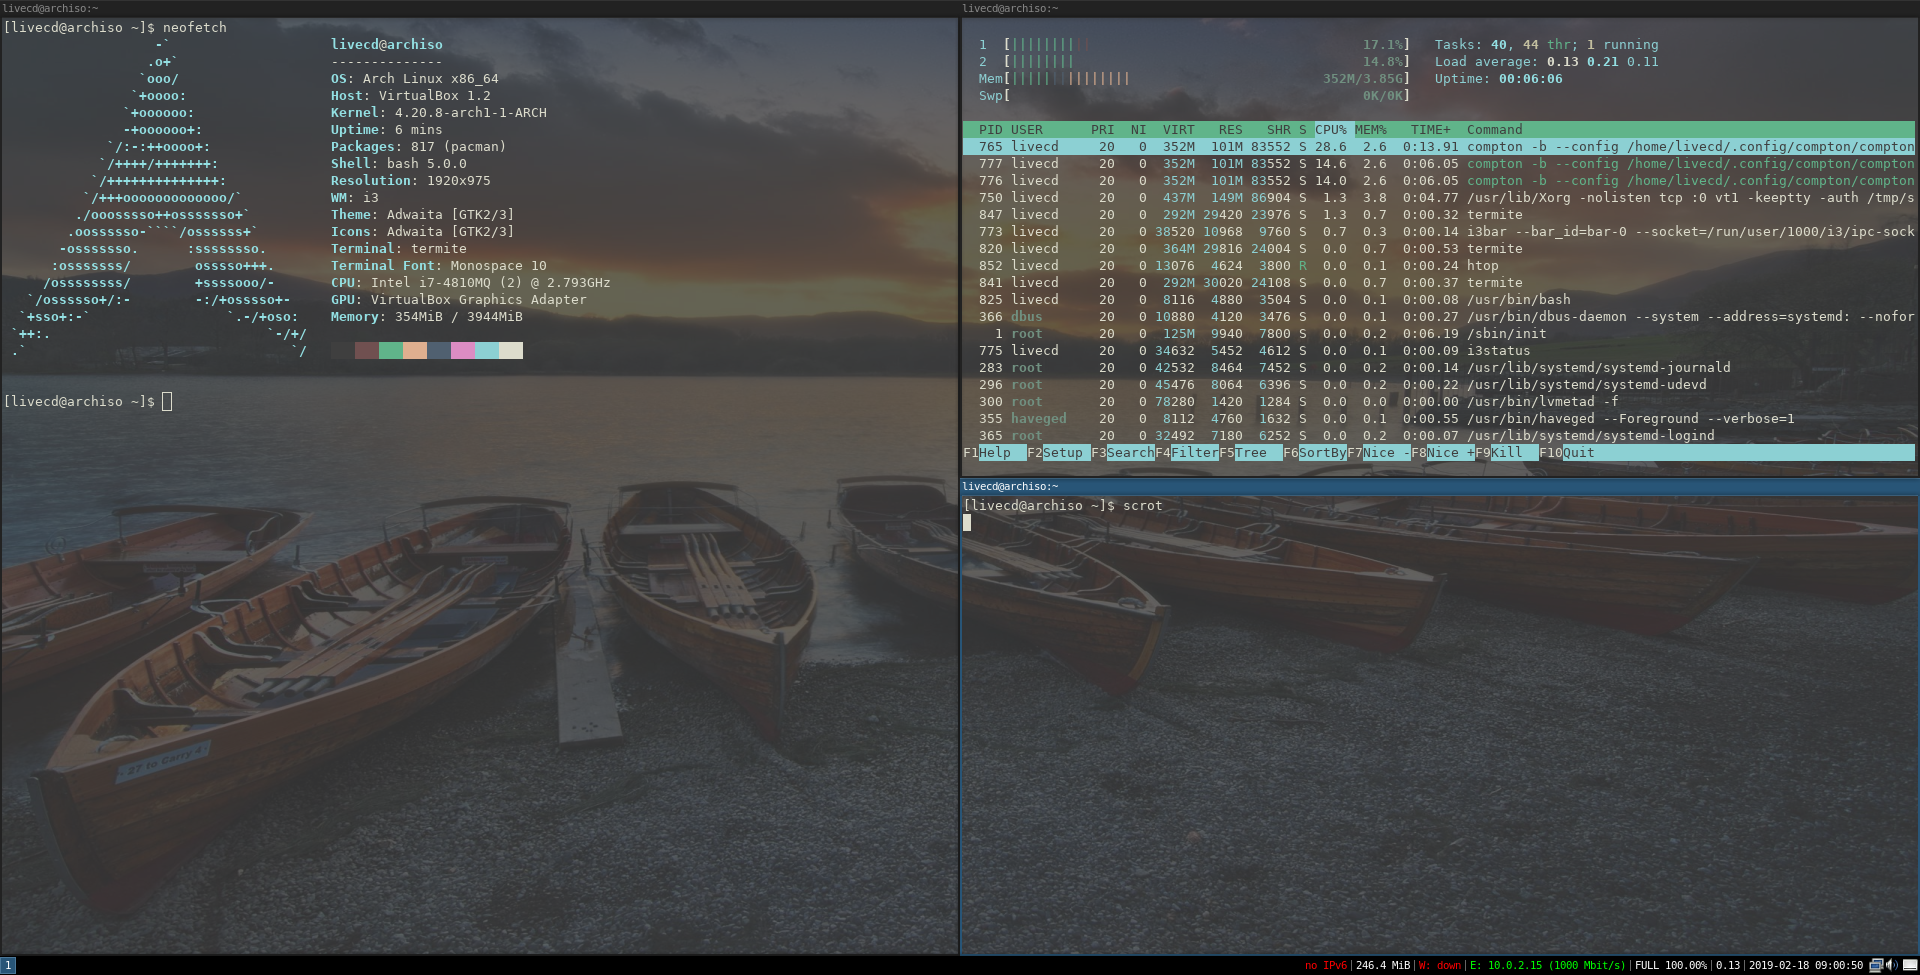
Task: Sort htop by MEM% column header
Action: click(1371, 130)
